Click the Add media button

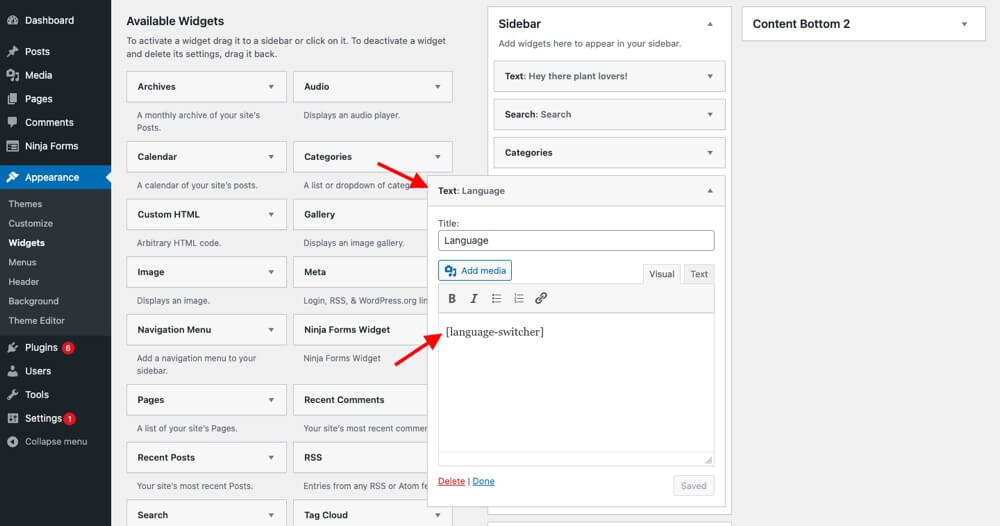[475, 270]
